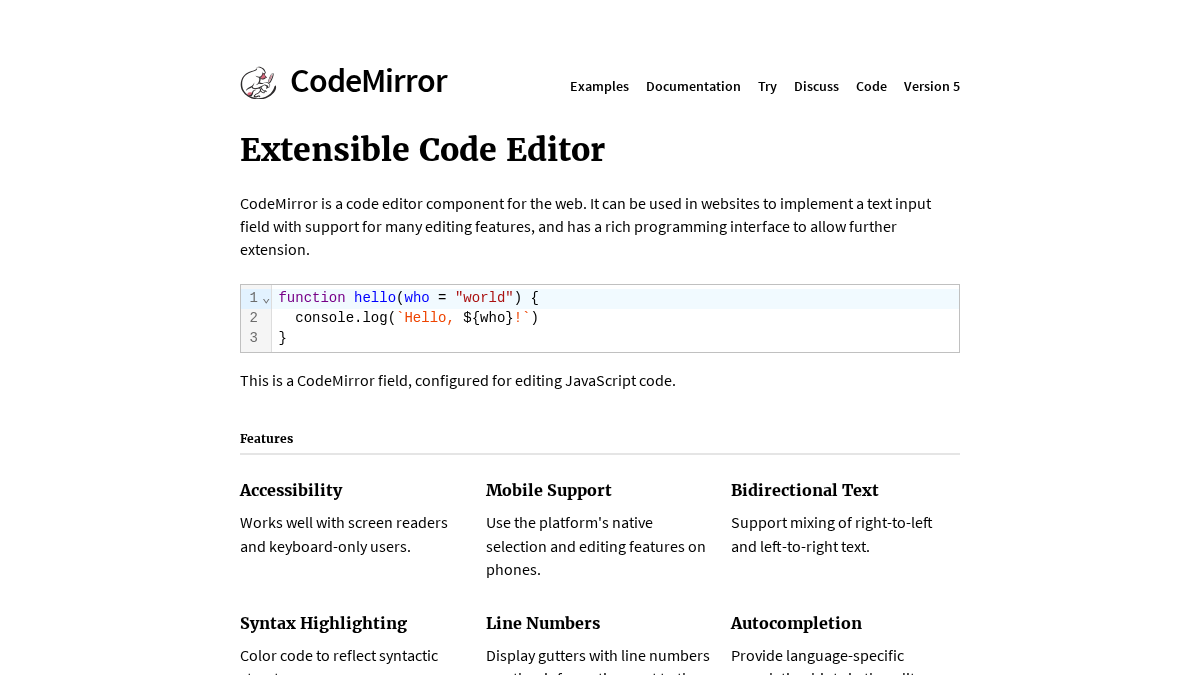Go to the Try page
The height and width of the screenshot is (675, 1200).
pos(767,86)
